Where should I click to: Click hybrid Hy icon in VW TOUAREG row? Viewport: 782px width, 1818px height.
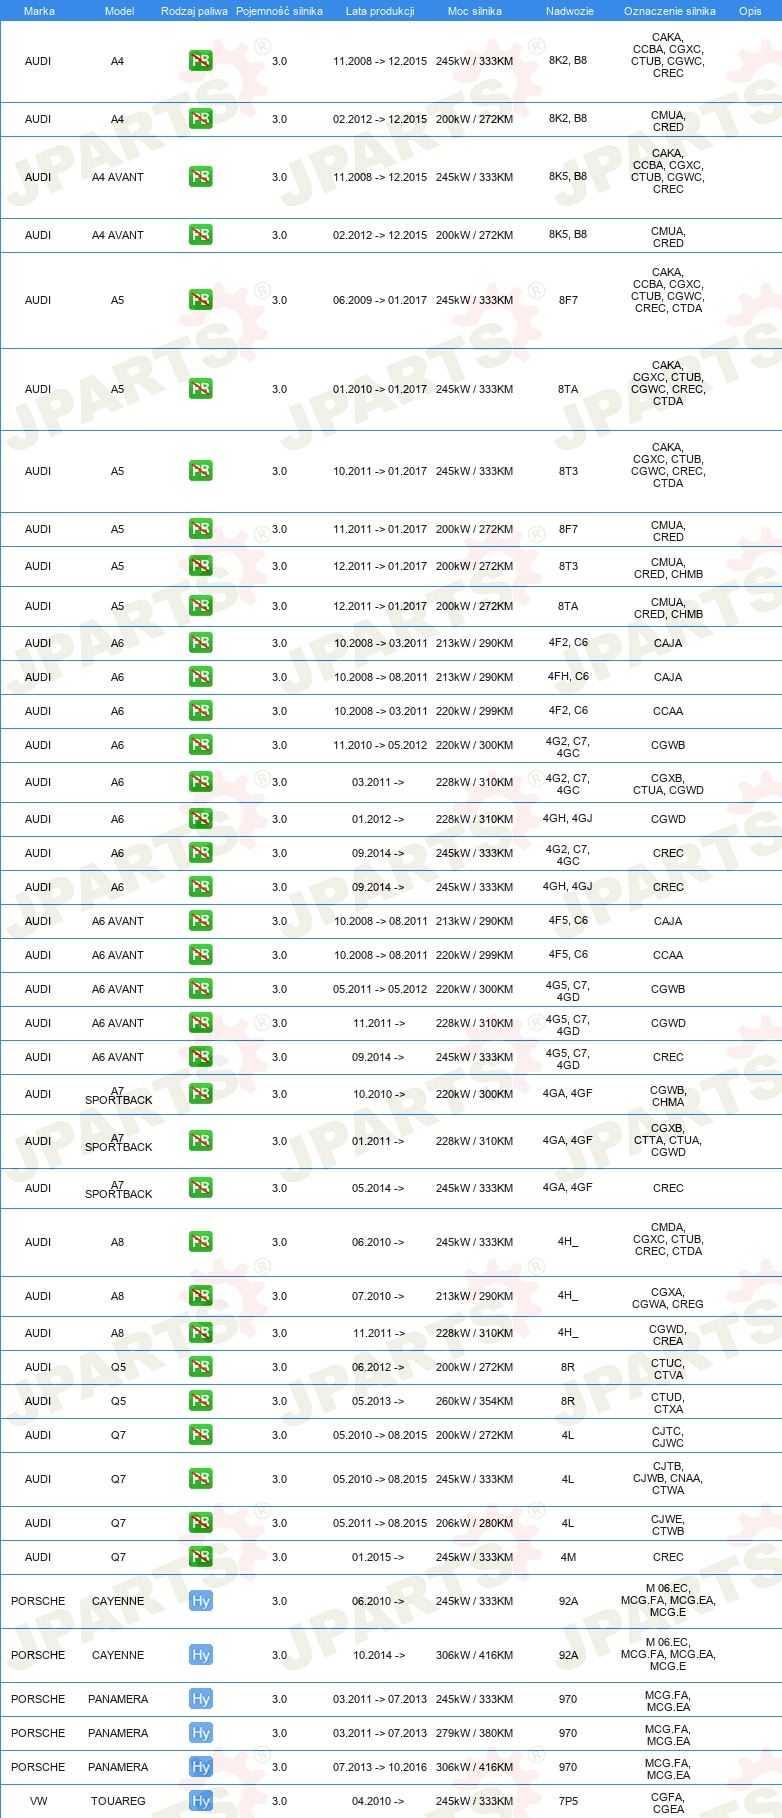pos(201,1801)
